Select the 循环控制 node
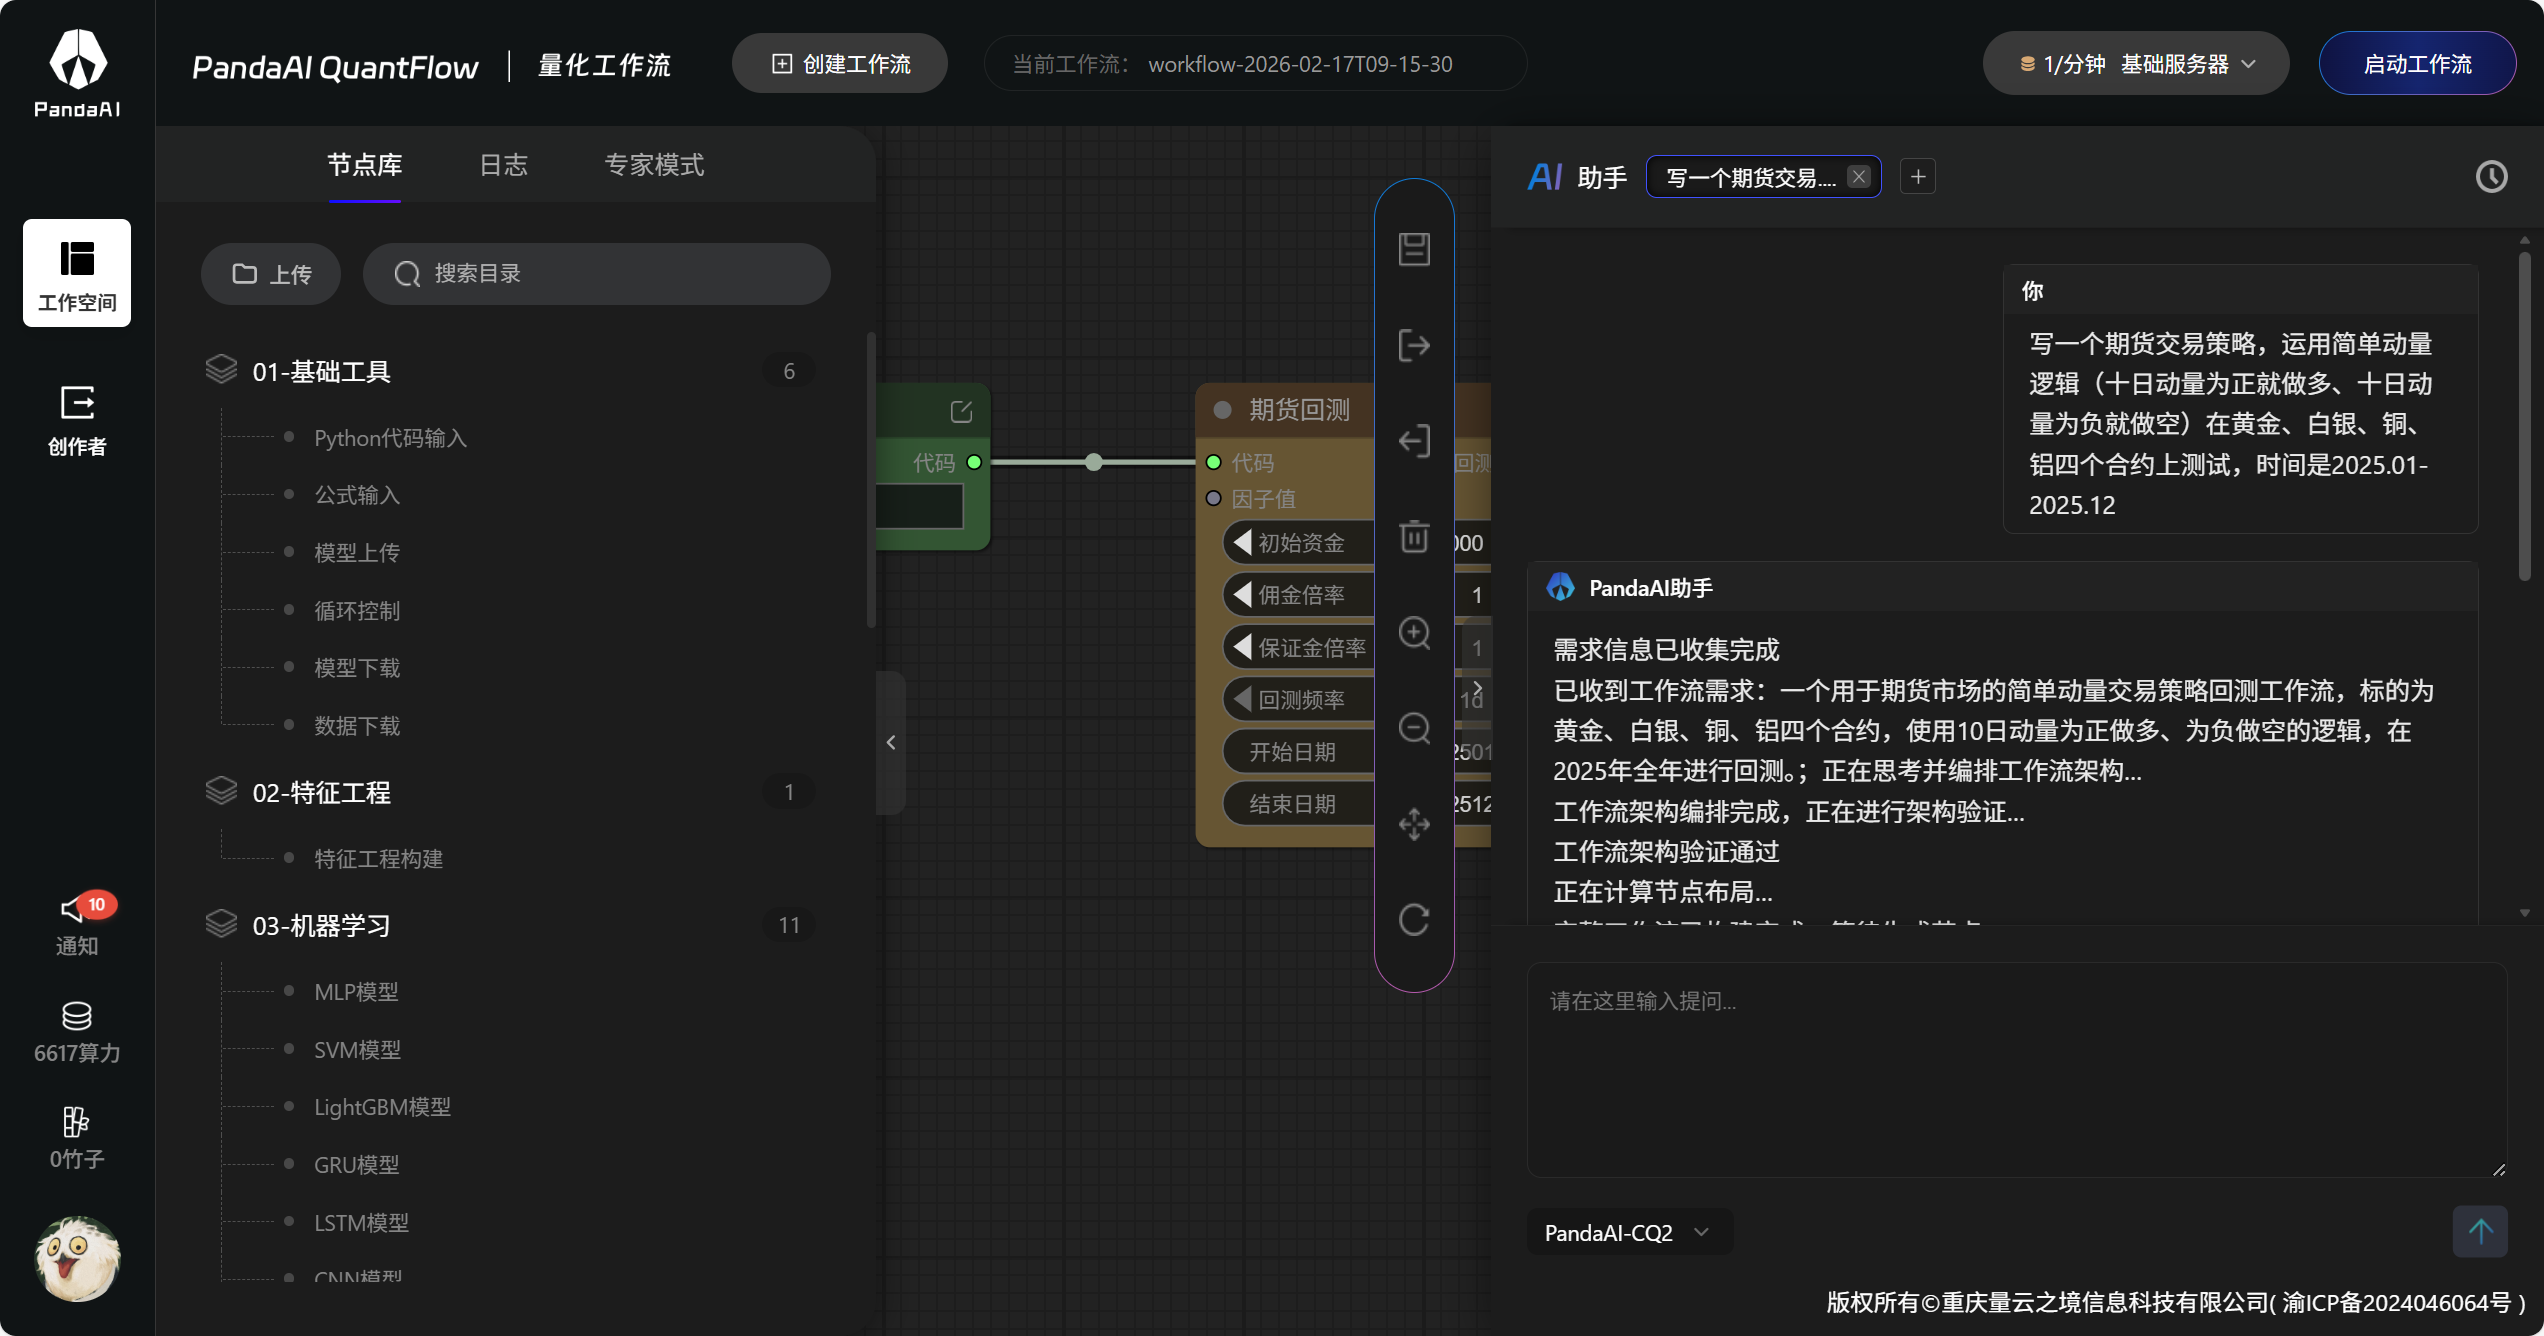The image size is (2544, 1336). (357, 611)
